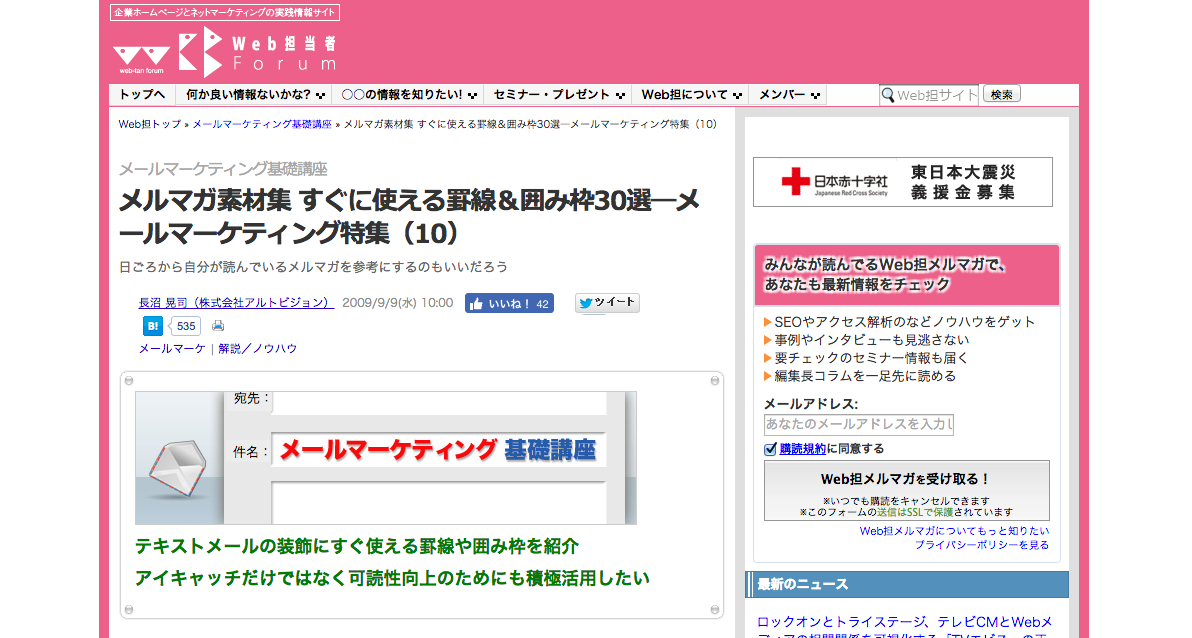
Task: Click the メールマーケティング基礎講座 article banner image
Action: [385, 458]
